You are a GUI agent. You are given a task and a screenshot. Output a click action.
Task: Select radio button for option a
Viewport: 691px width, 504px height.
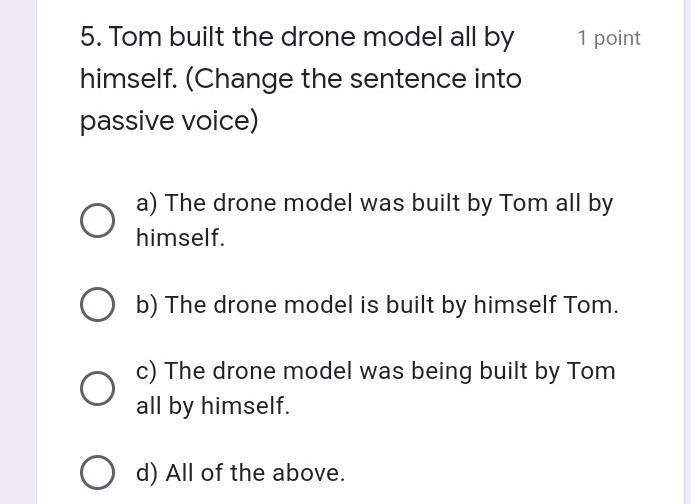click(x=97, y=220)
